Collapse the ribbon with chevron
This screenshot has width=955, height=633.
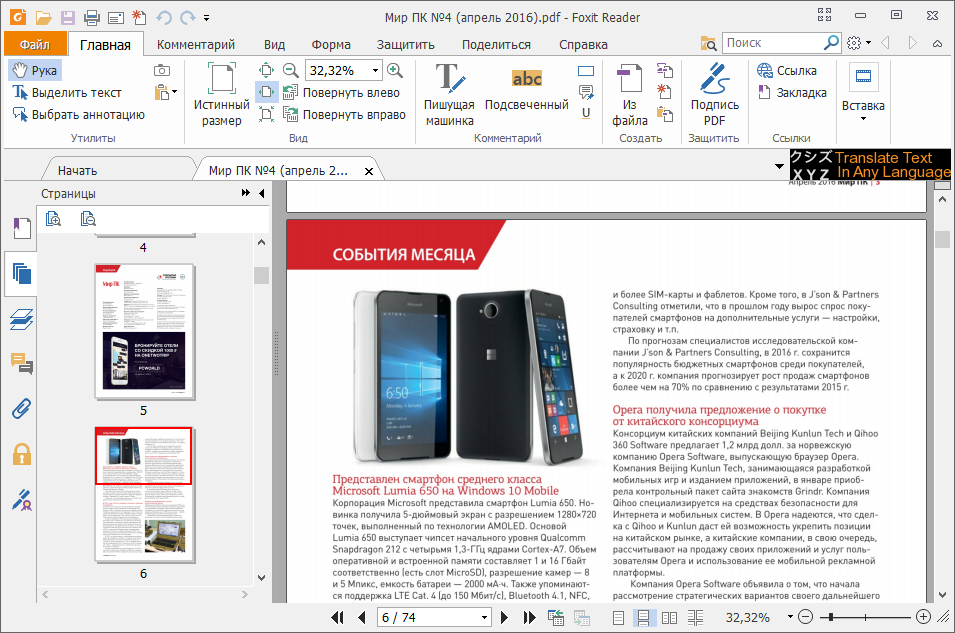(x=937, y=43)
